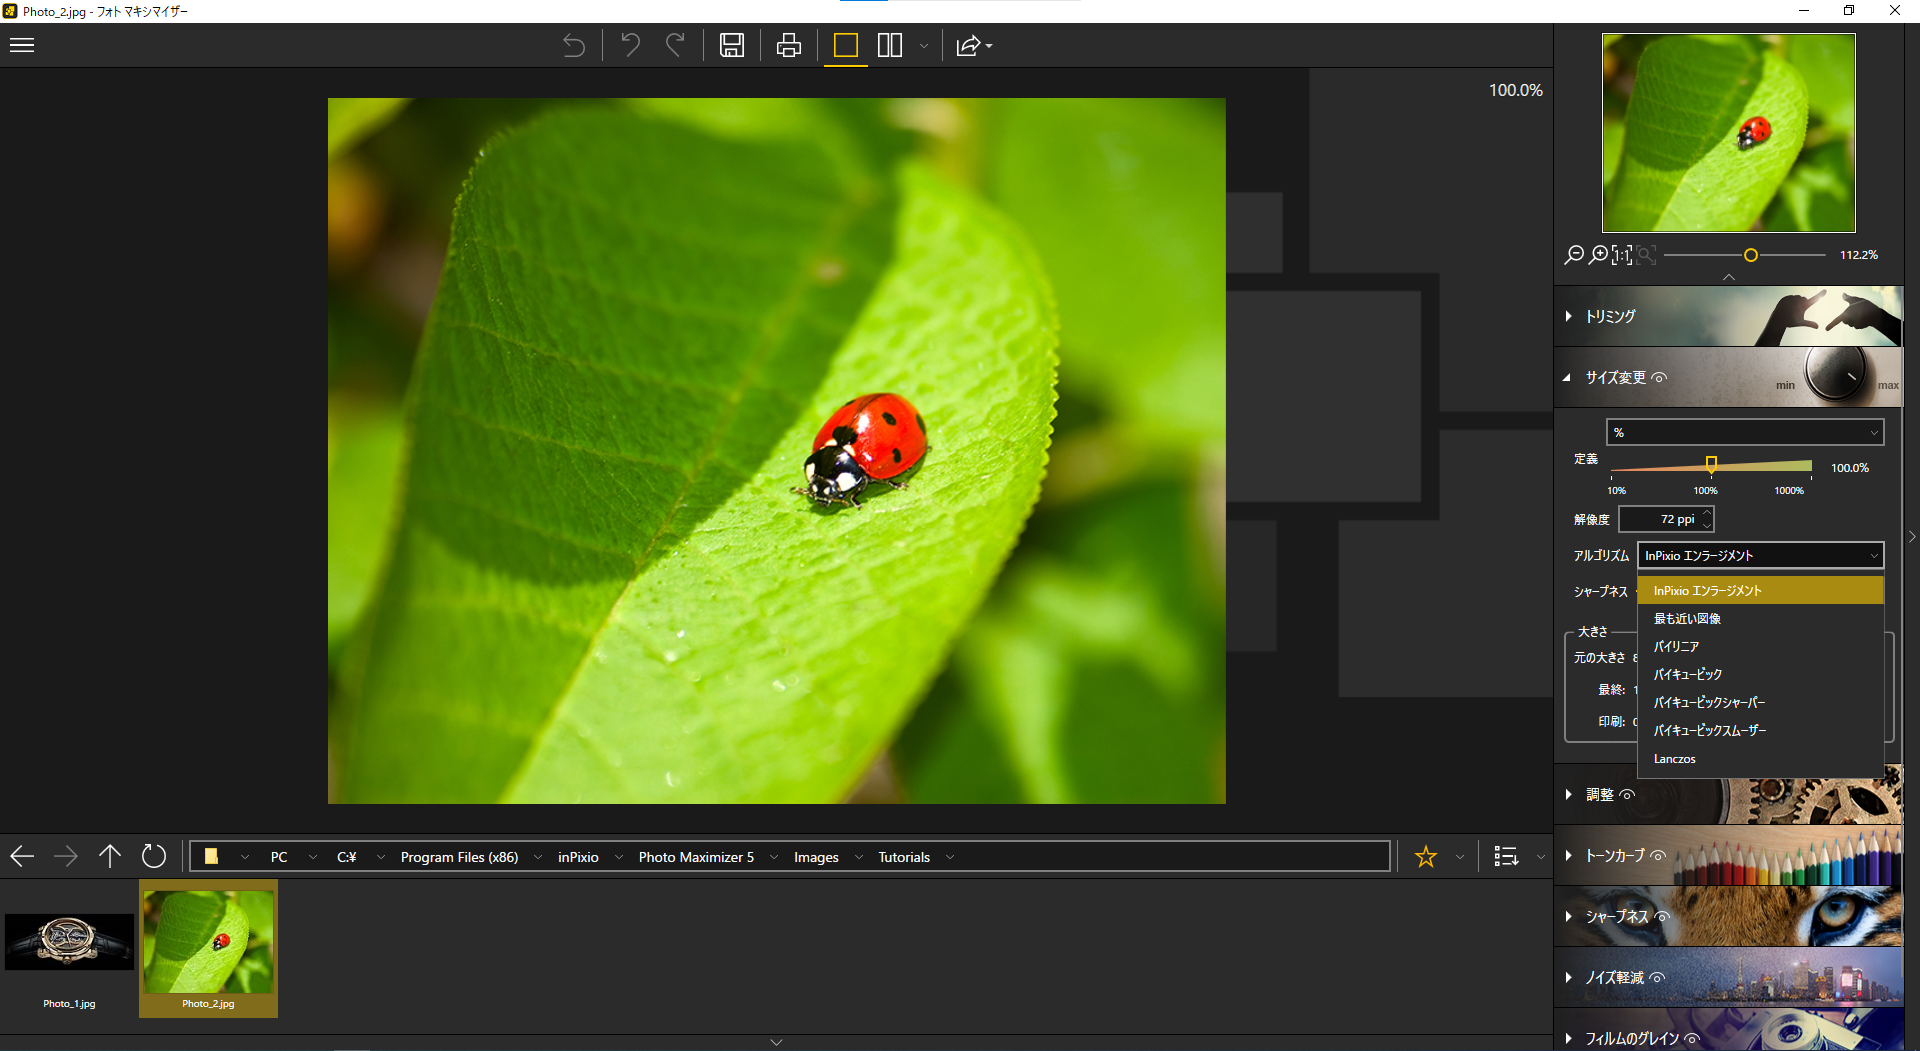Choose バイリニア in the algorithm list
1920x1051 pixels.
[x=1676, y=647]
